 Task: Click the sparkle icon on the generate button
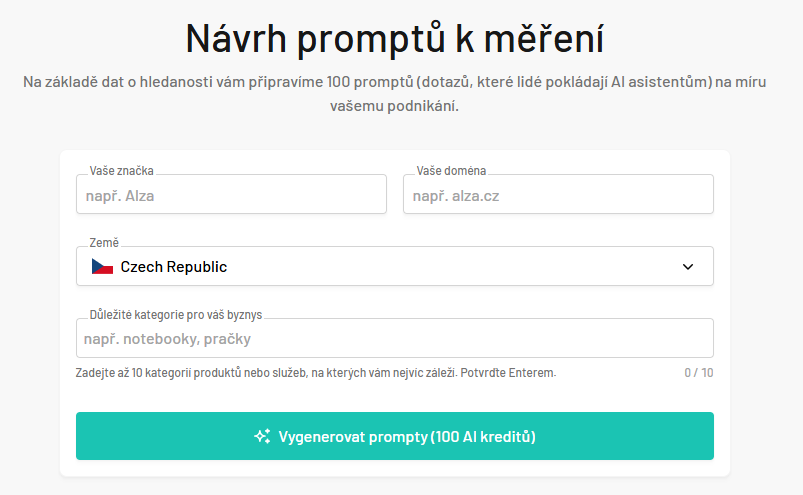[x=262, y=436]
